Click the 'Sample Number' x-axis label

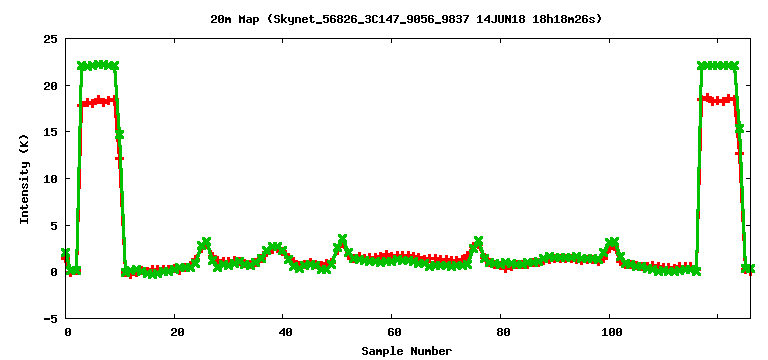coord(407,351)
